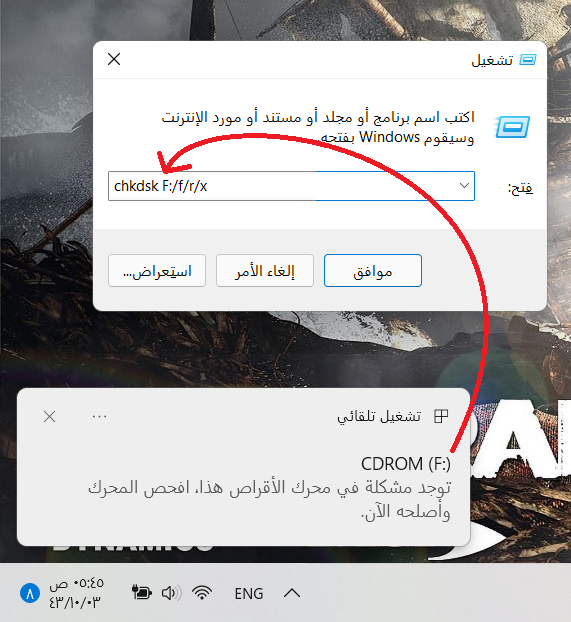
Task: Open the three-dot notification options menu
Action: click(99, 417)
